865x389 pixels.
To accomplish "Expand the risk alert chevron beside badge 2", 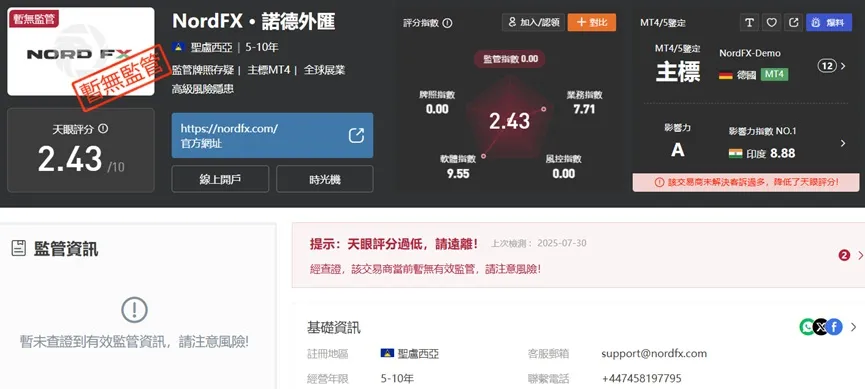I will (860, 255).
